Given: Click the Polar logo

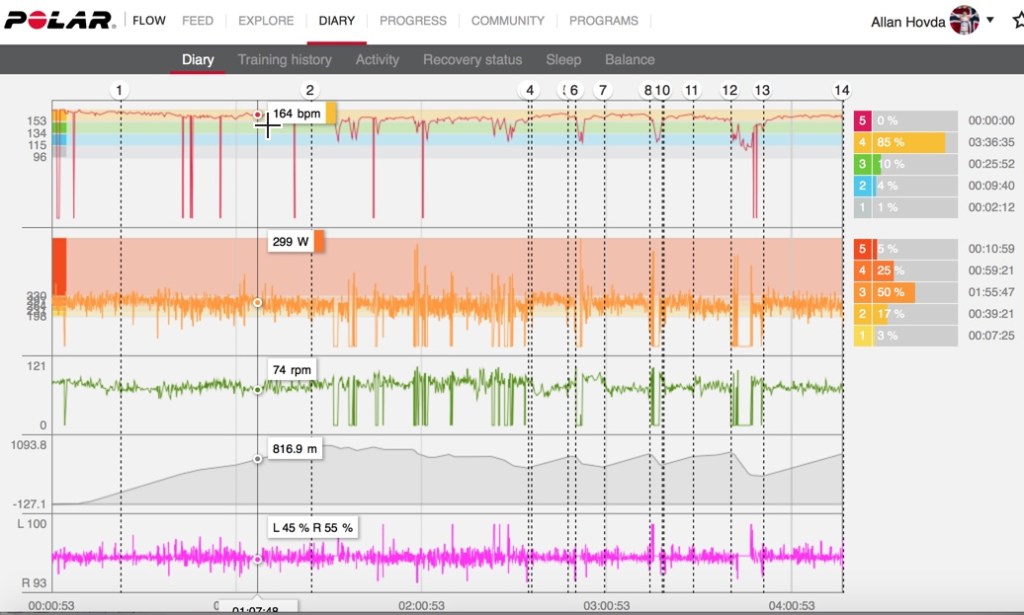Looking at the screenshot, I should point(58,20).
